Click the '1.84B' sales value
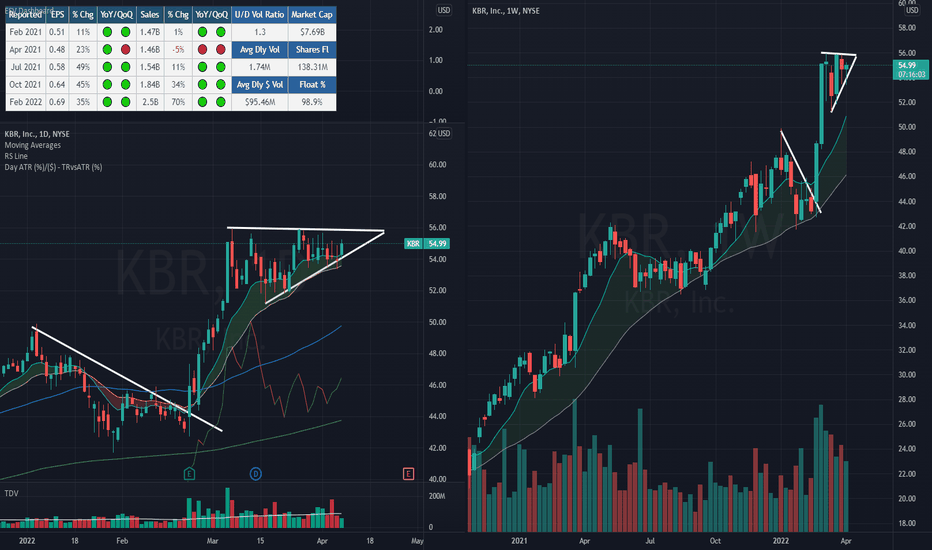Viewport: 932px width, 550px height. click(x=150, y=85)
